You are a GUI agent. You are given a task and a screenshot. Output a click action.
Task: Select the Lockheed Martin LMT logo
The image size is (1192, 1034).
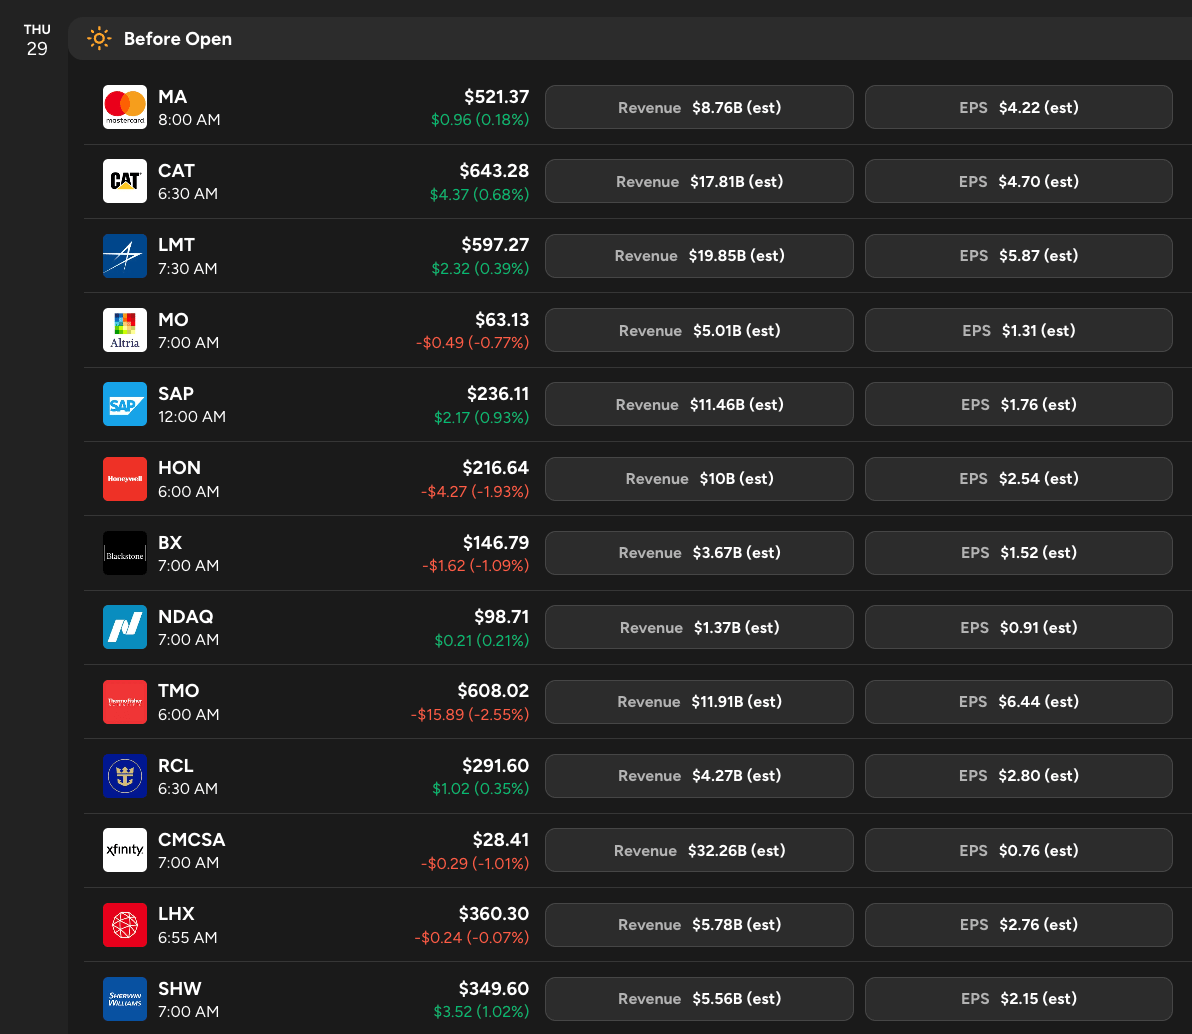click(125, 255)
